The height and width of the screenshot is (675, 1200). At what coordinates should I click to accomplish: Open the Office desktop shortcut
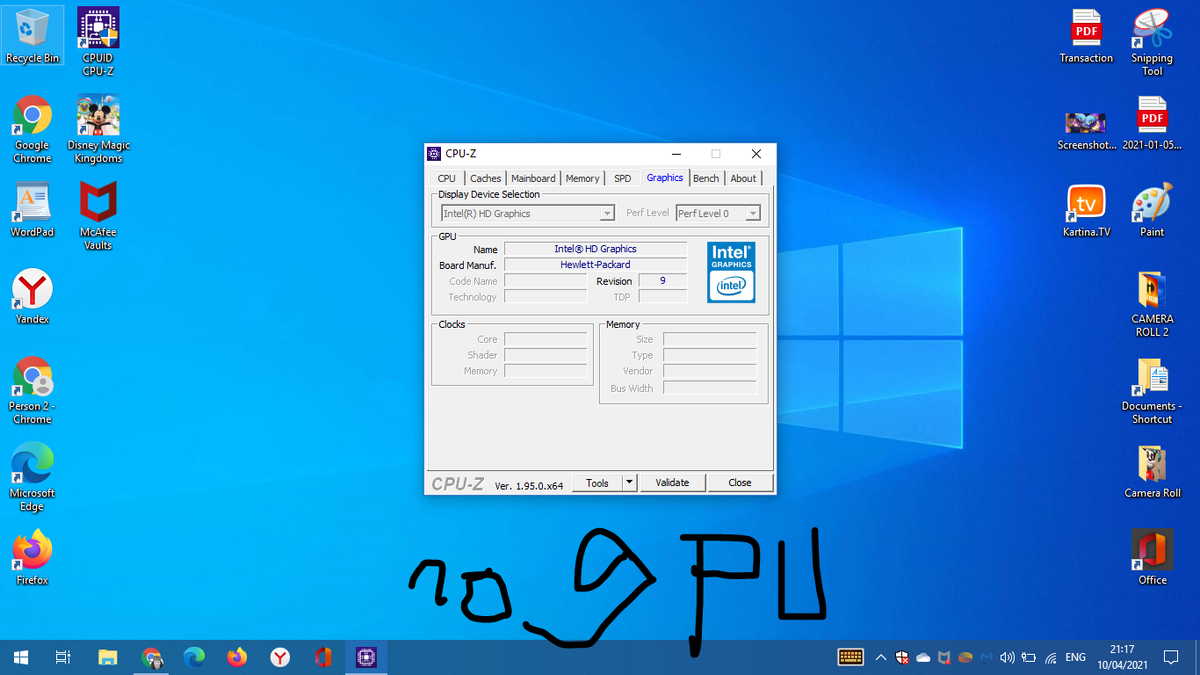(1152, 558)
